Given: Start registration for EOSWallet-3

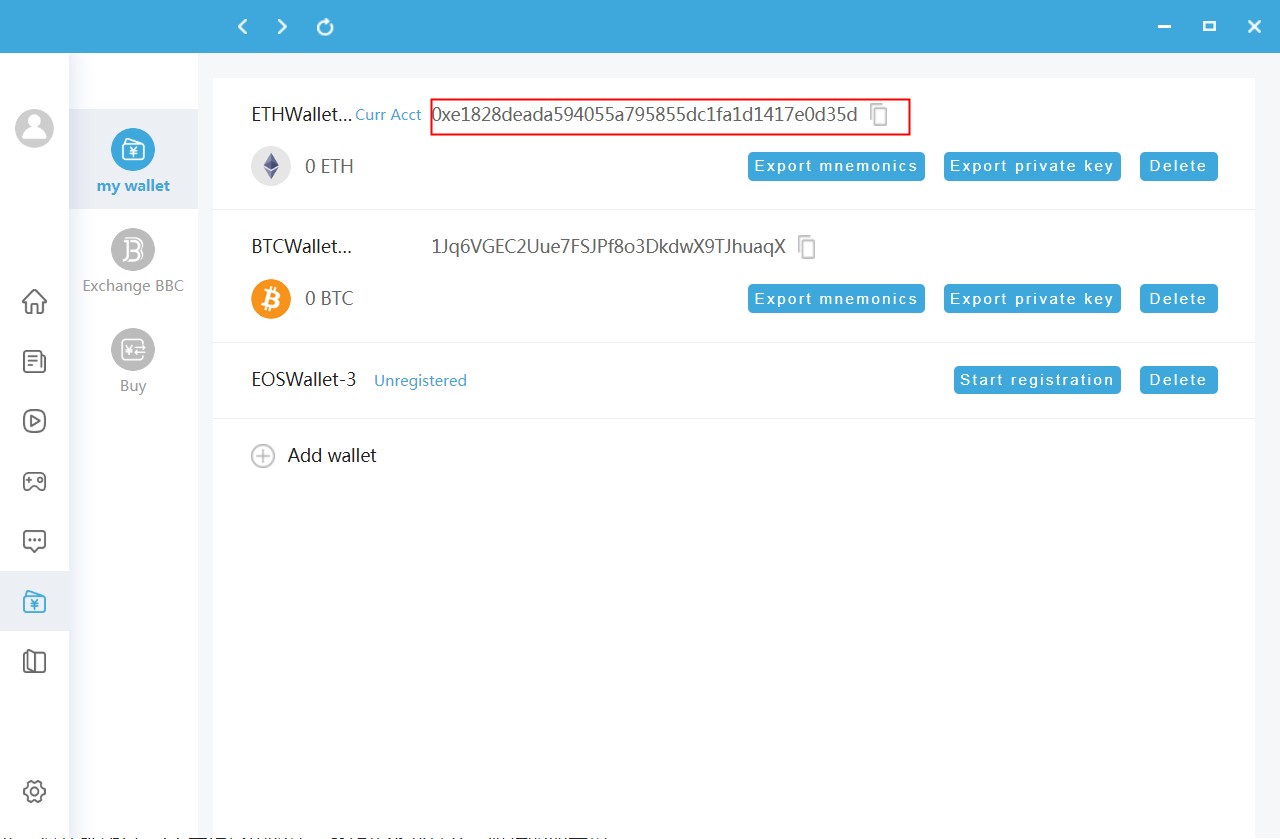Looking at the screenshot, I should point(1037,380).
